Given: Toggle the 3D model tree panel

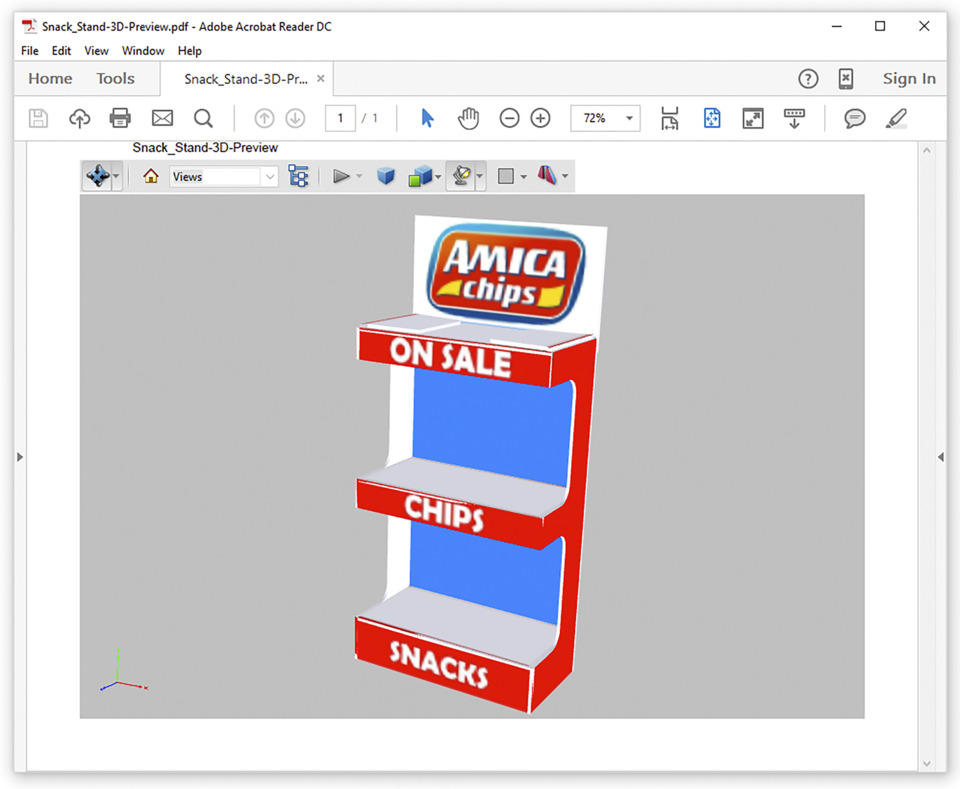Looking at the screenshot, I should [298, 176].
